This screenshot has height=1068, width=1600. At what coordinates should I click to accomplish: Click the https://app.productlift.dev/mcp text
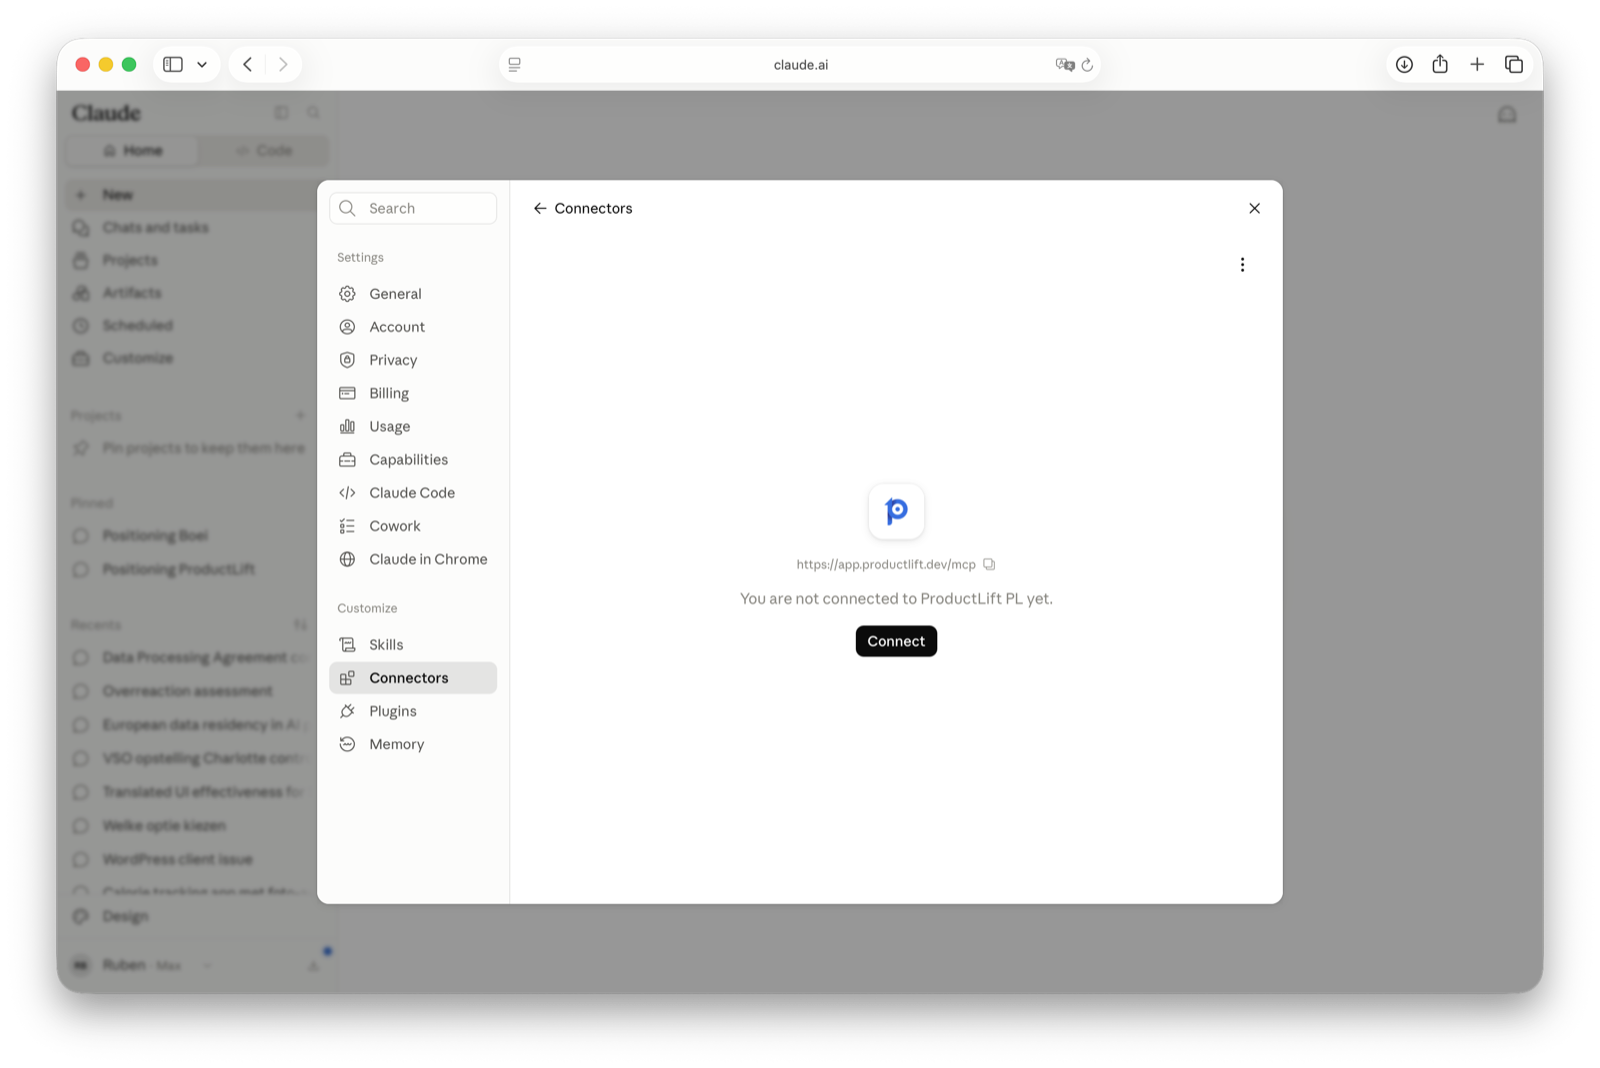click(886, 564)
